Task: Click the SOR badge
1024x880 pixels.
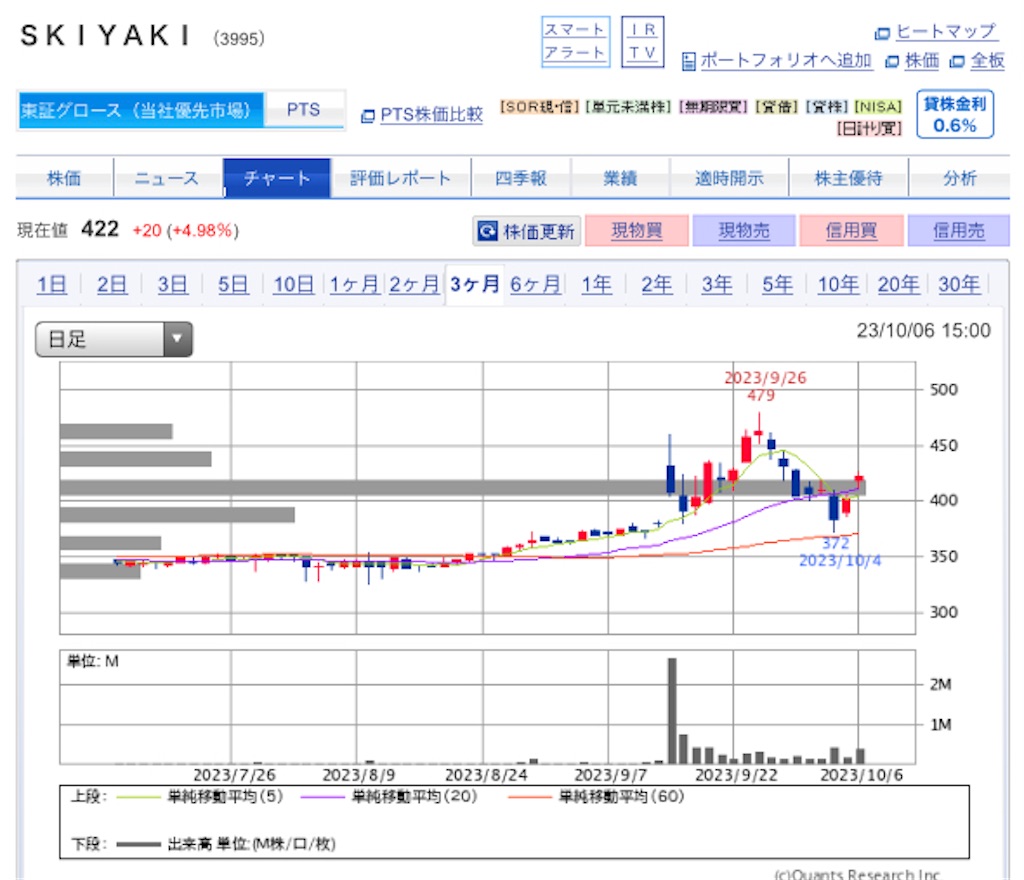Action: pos(539,106)
